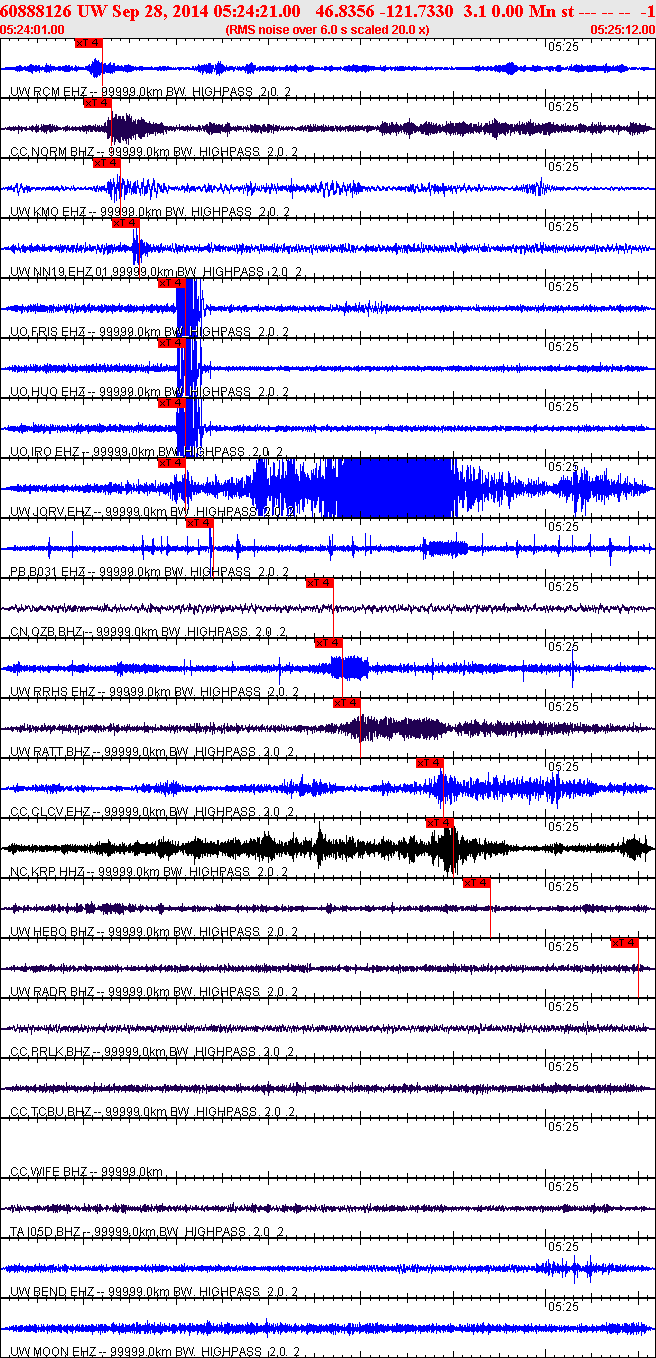
Task: Select the pick marker on UW KMO trace
Action: (x=107, y=163)
